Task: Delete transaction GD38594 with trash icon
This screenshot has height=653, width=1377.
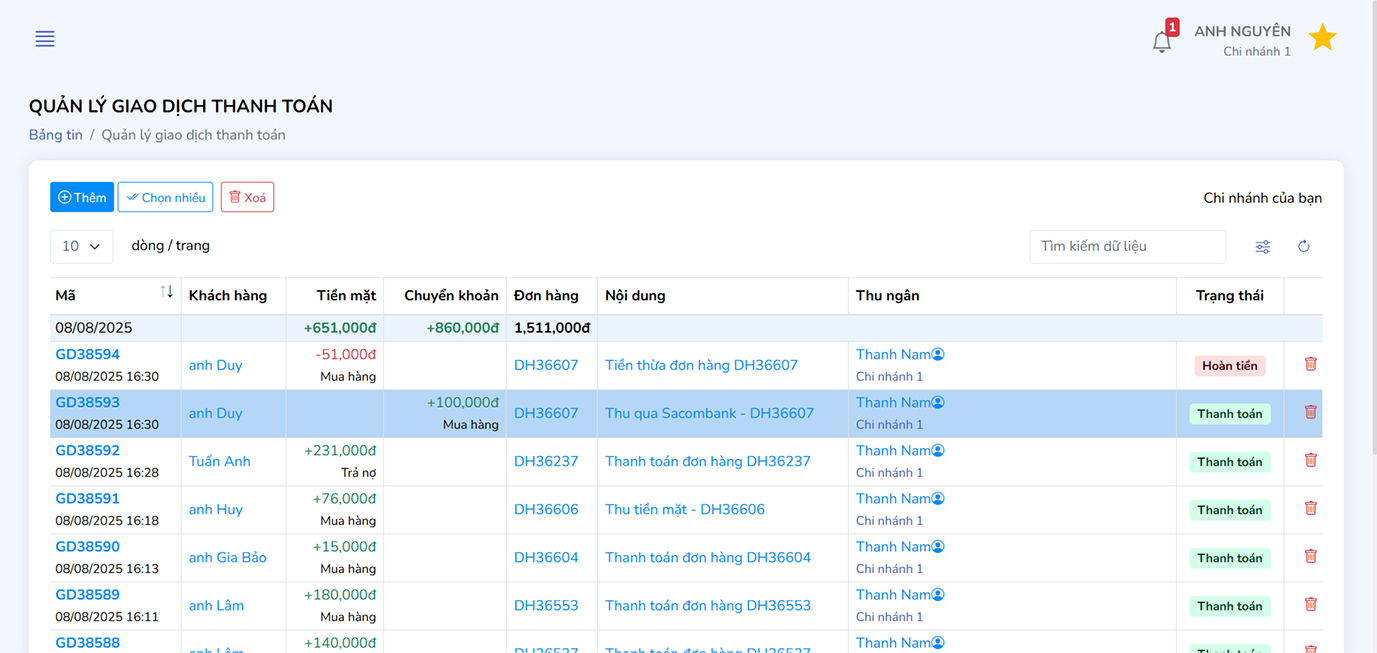Action: [1310, 364]
